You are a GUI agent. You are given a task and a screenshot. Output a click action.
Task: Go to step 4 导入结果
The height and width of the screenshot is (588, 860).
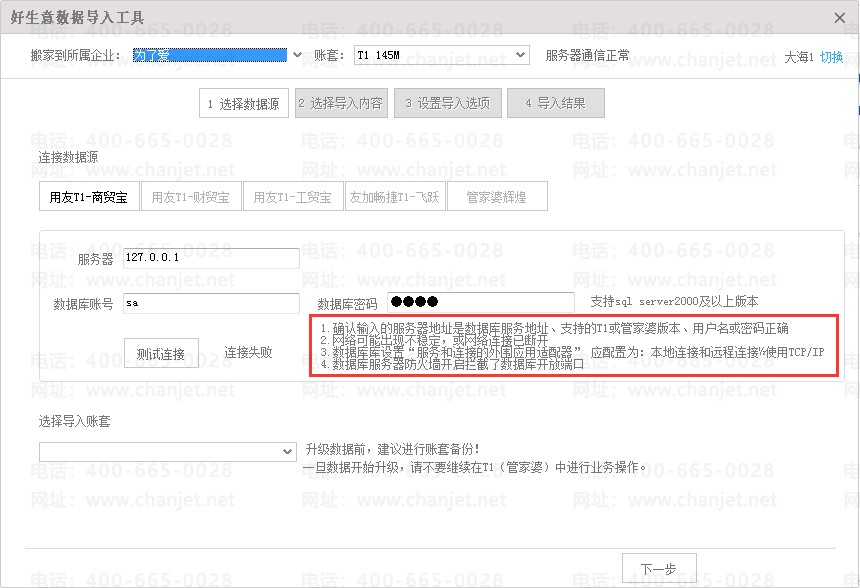[556, 103]
